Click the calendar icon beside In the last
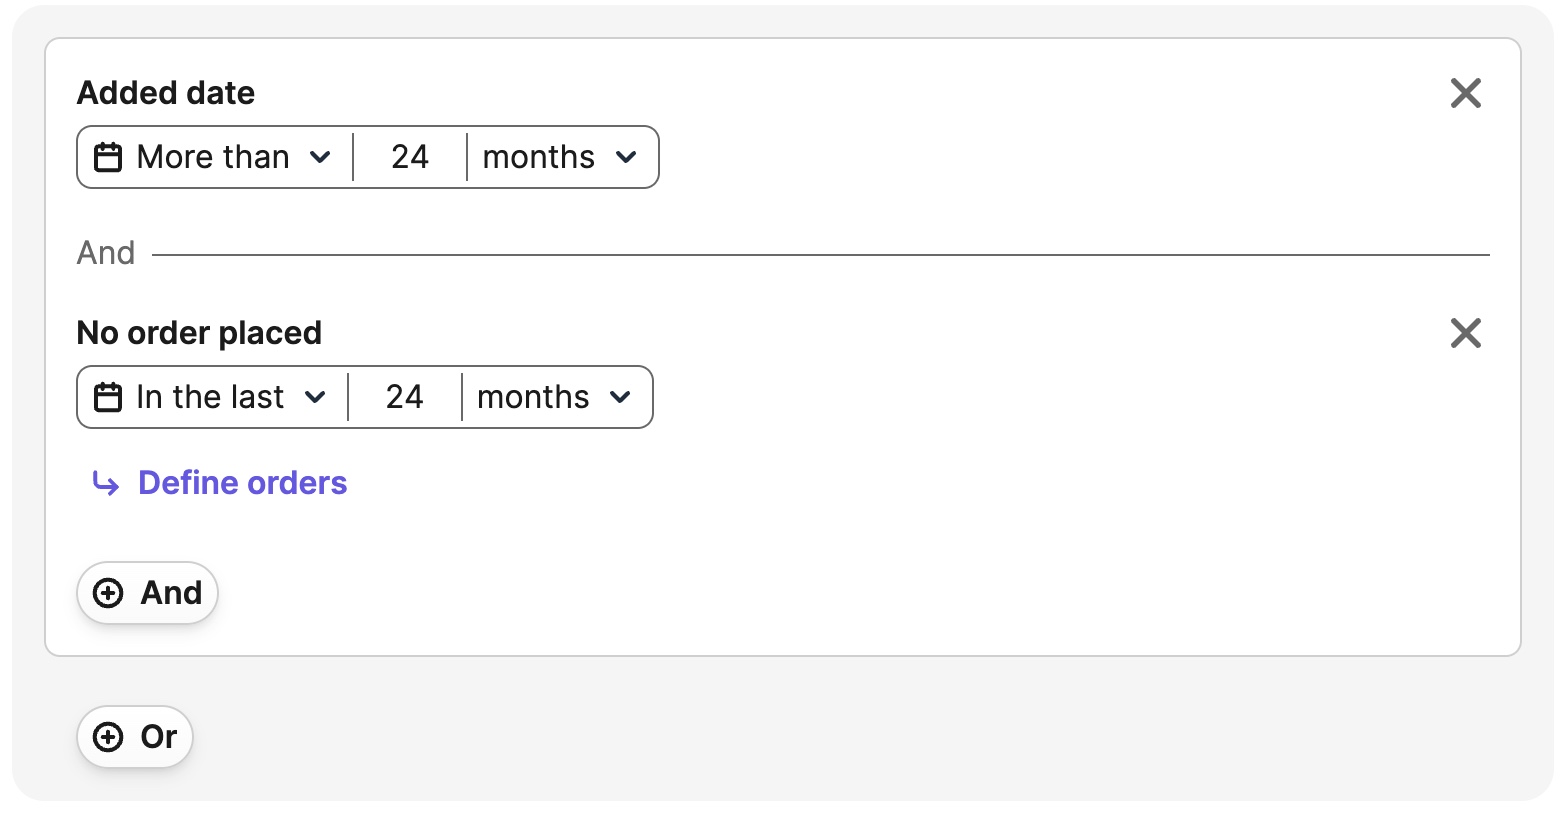 tap(108, 397)
